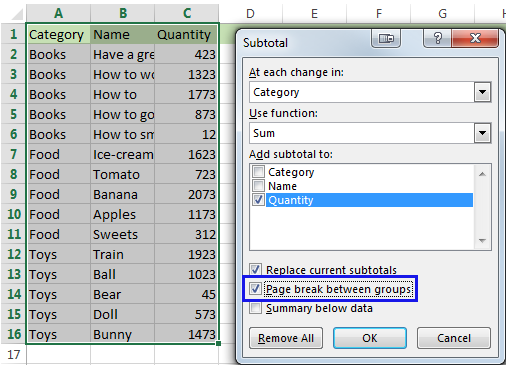
Task: Click the dialog help question mark icon
Action: coord(437,38)
